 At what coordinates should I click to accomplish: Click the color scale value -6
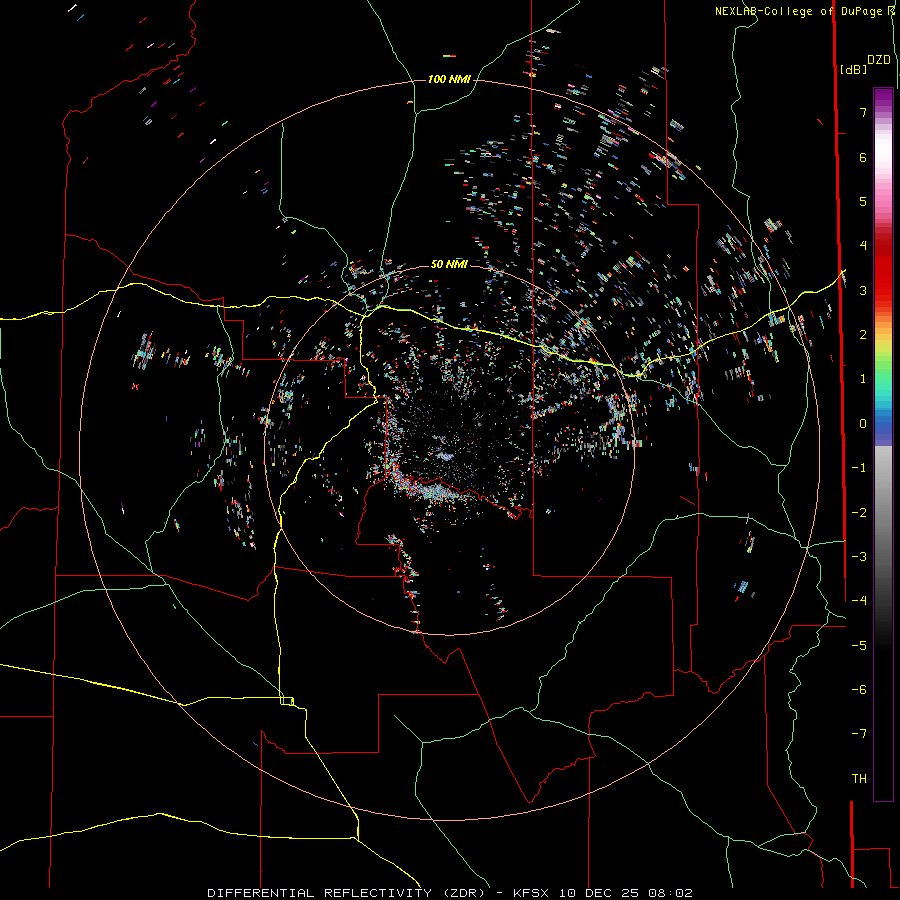[x=859, y=690]
